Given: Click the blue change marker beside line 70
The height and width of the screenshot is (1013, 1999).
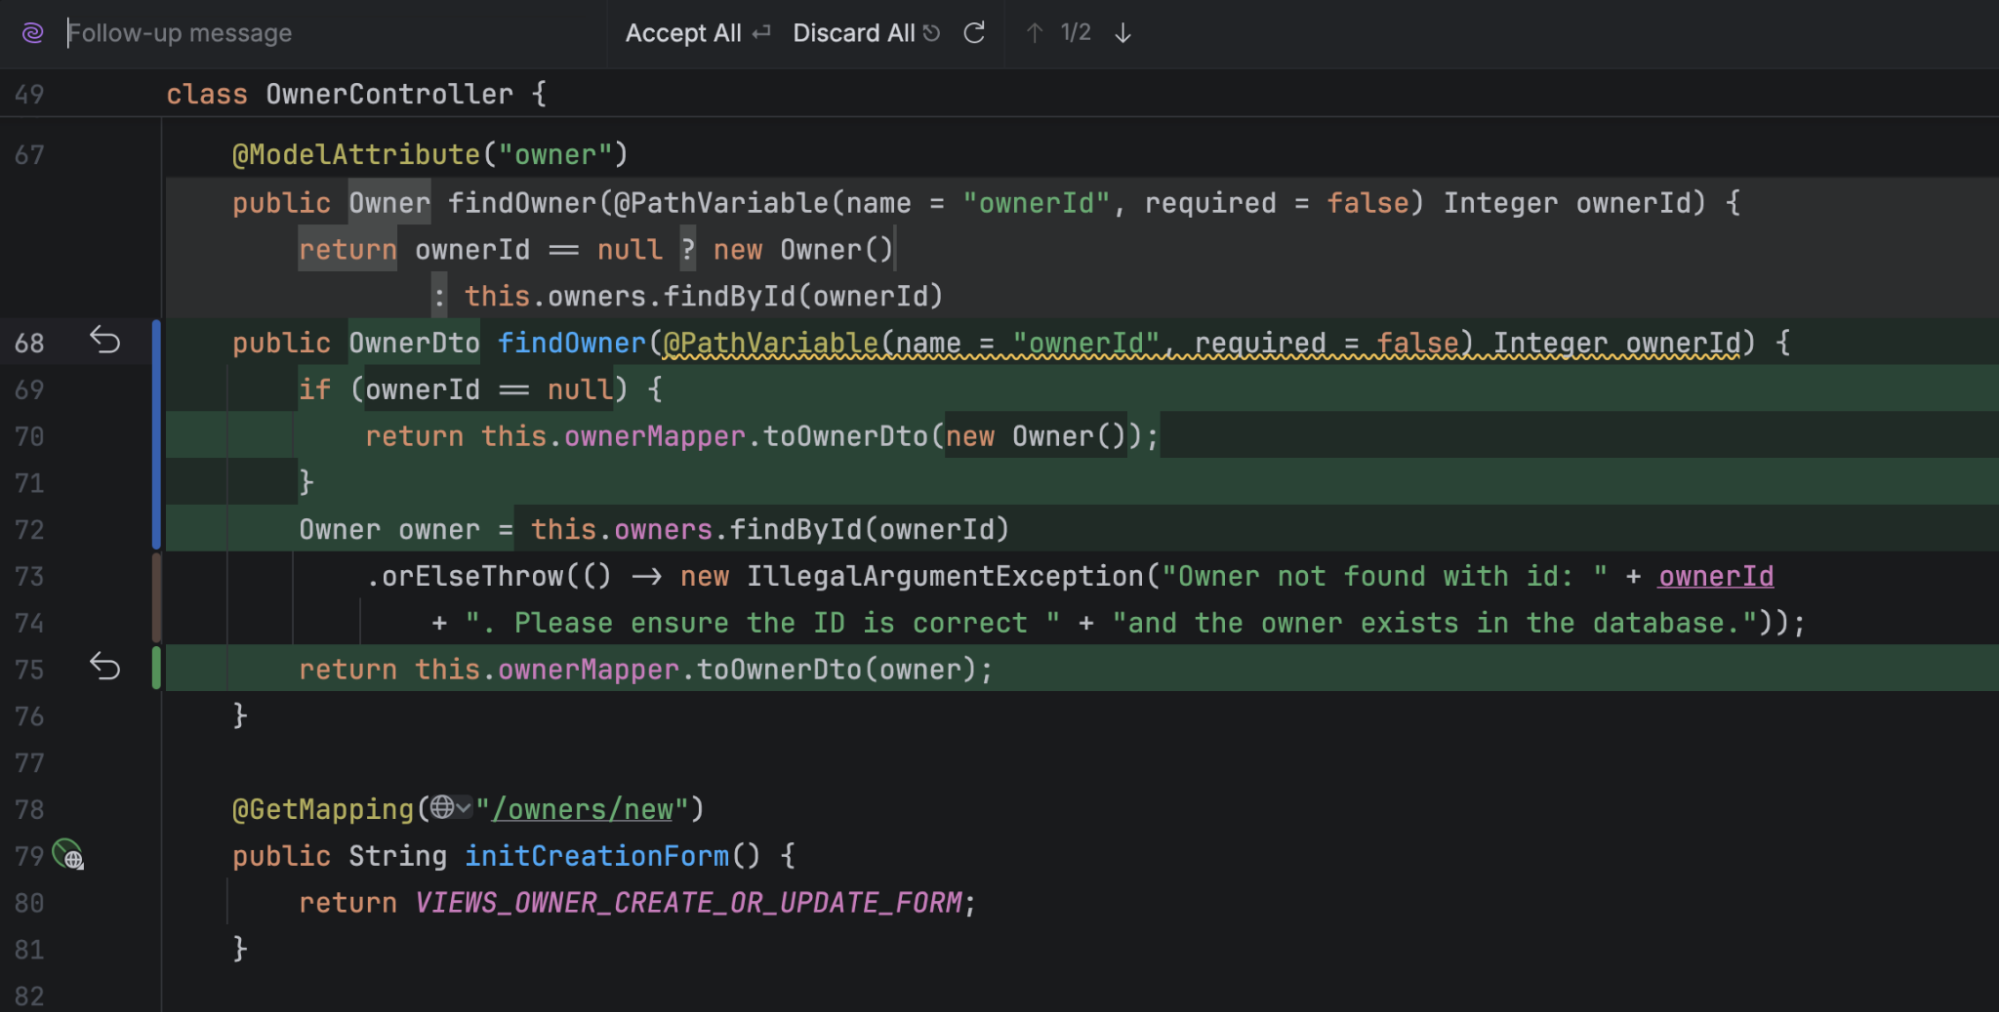Looking at the screenshot, I should [156, 435].
